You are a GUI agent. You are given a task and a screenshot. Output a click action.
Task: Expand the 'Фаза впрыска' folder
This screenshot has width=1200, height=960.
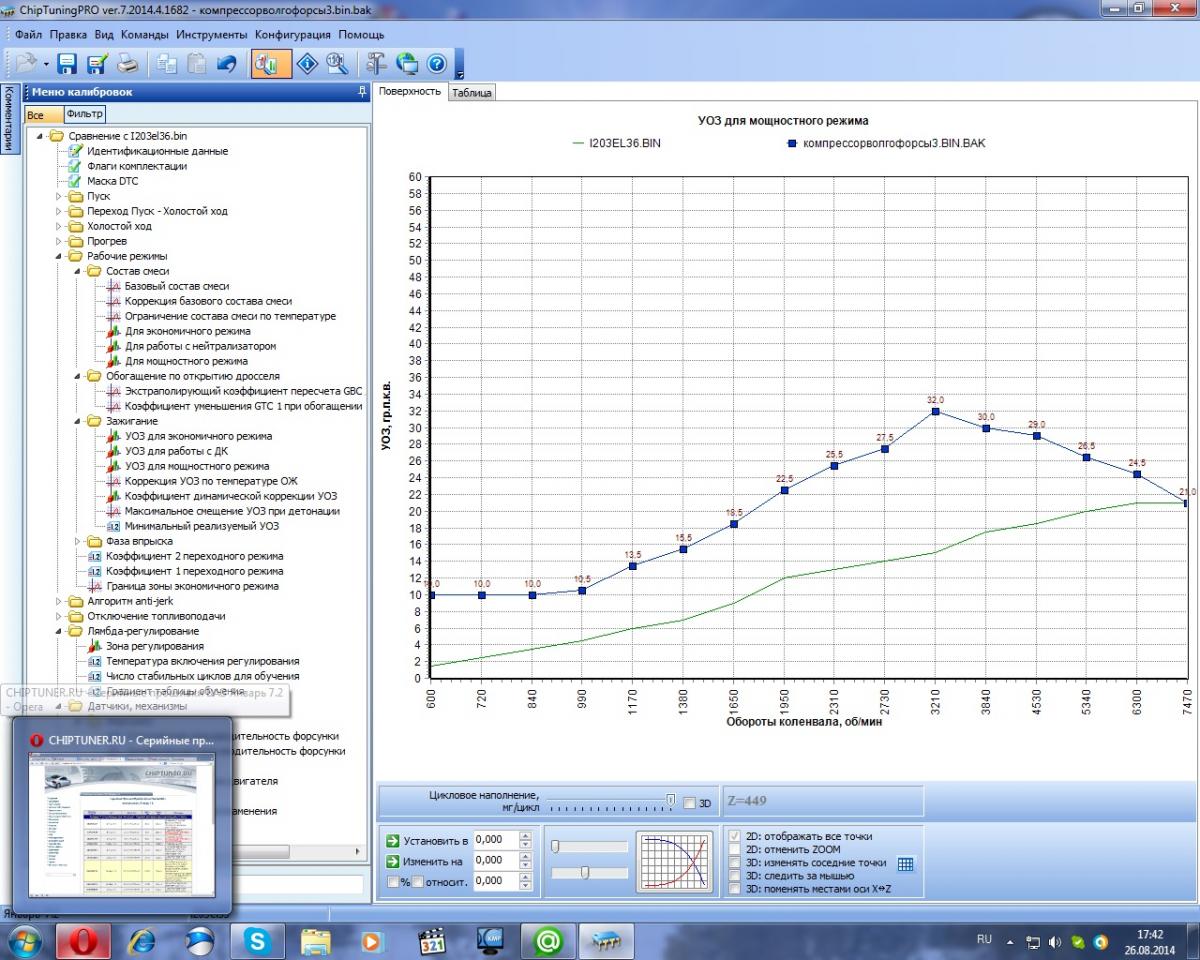[x=77, y=541]
